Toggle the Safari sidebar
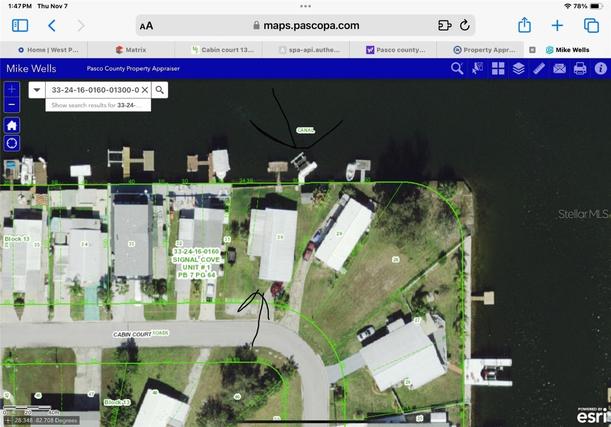Screen dimensions: 611x427 point(20,25)
